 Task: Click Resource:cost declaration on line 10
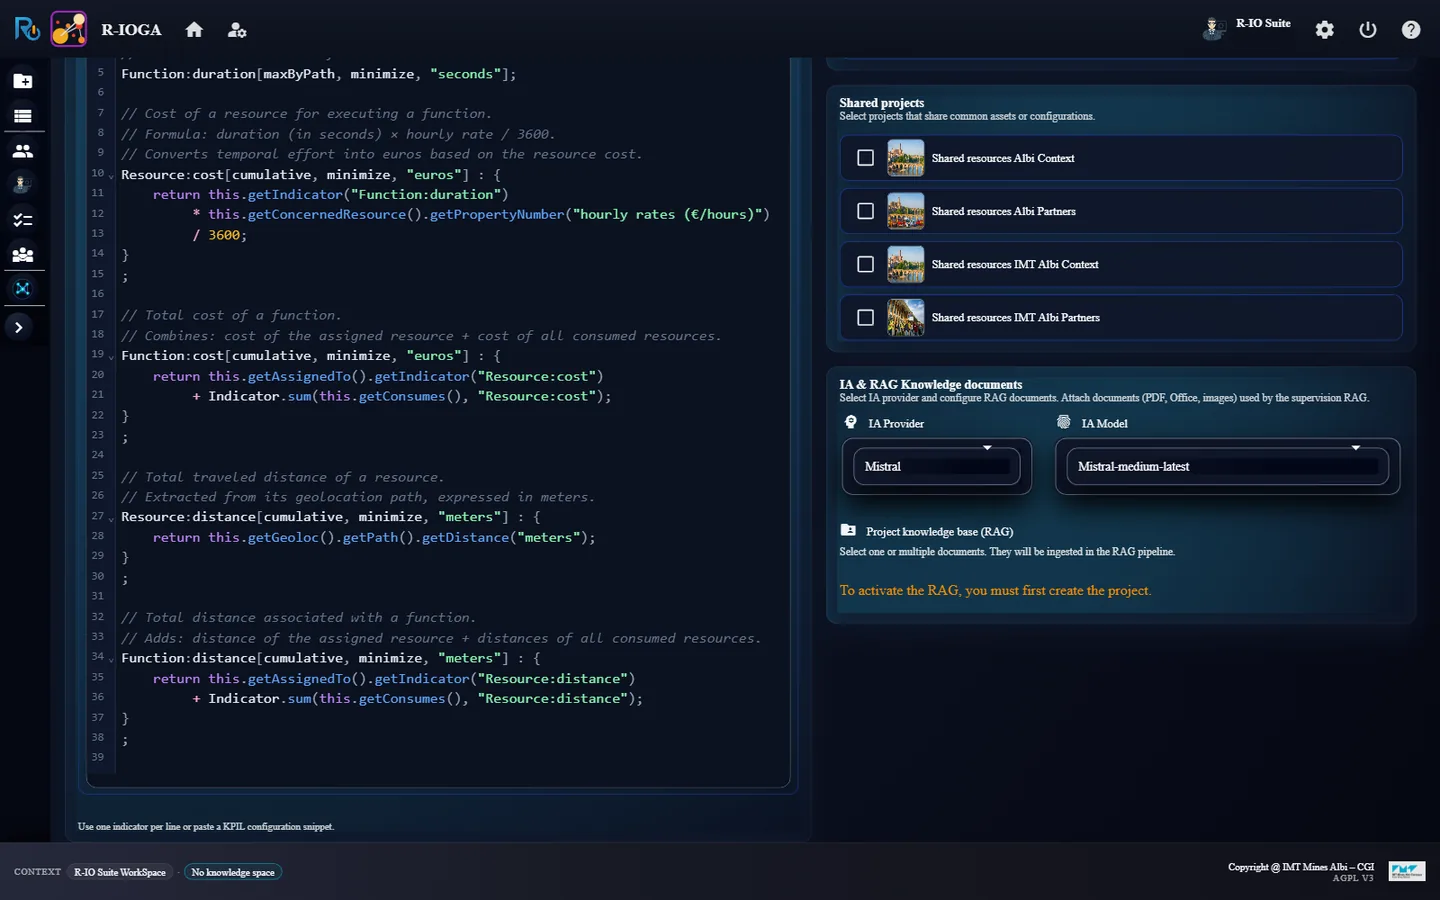311,174
